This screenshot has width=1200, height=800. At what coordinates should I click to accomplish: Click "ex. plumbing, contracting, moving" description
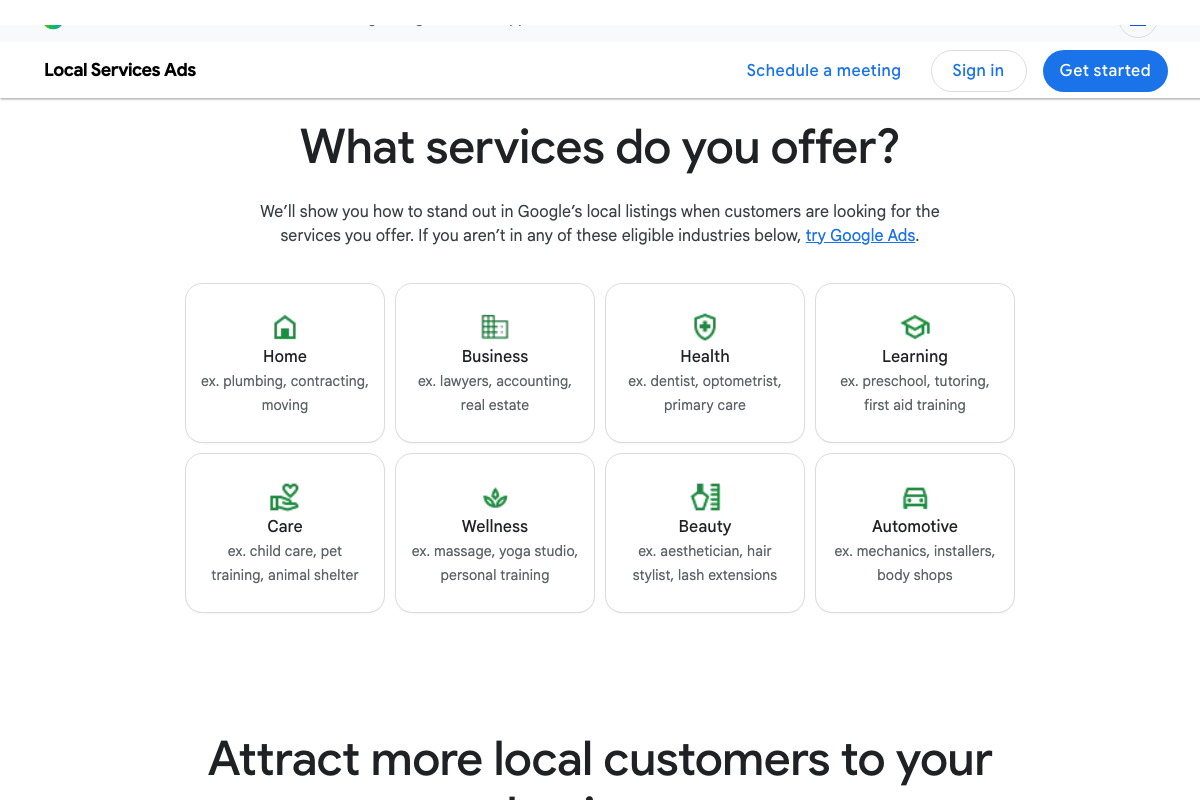(285, 393)
